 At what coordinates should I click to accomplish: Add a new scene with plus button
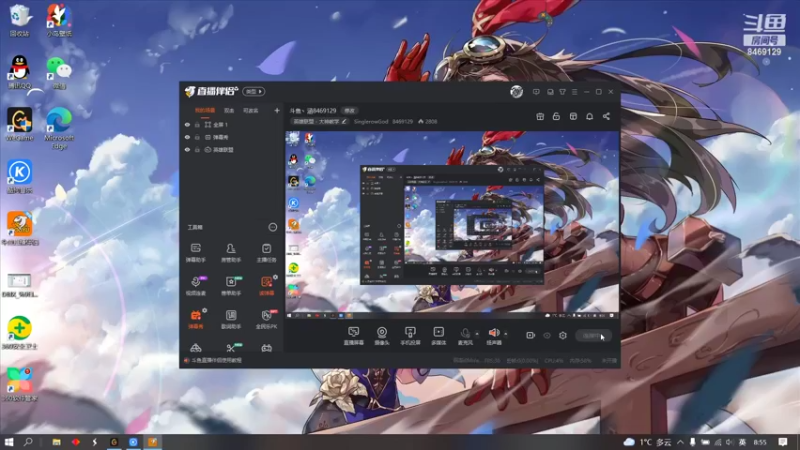tap(277, 110)
